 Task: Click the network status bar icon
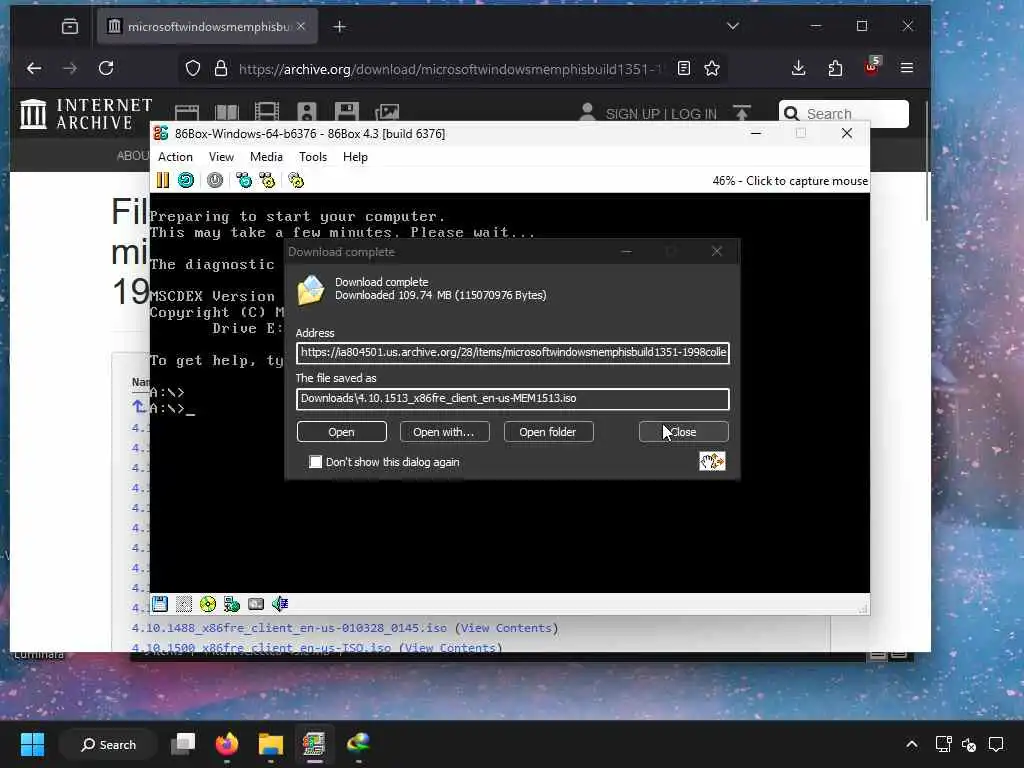click(x=232, y=604)
